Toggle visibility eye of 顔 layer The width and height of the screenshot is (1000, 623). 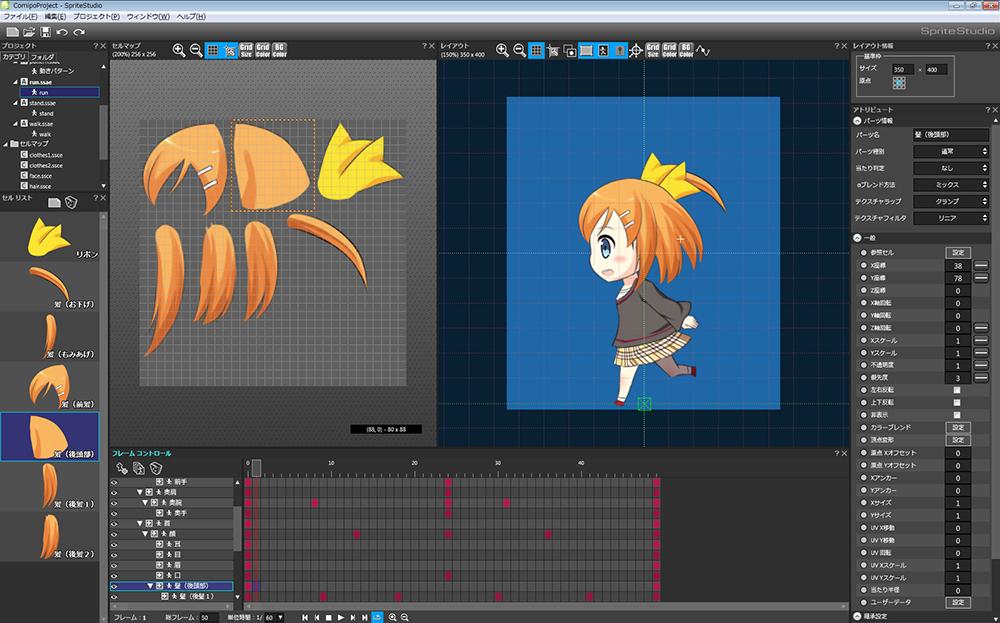coord(114,534)
